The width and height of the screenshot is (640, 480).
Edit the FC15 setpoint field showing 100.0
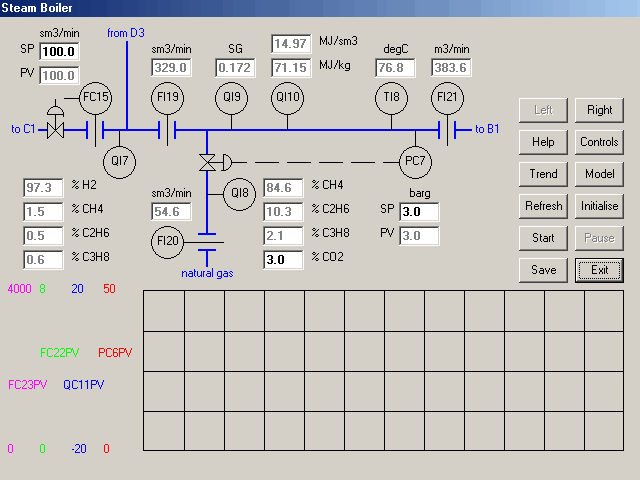click(x=58, y=51)
